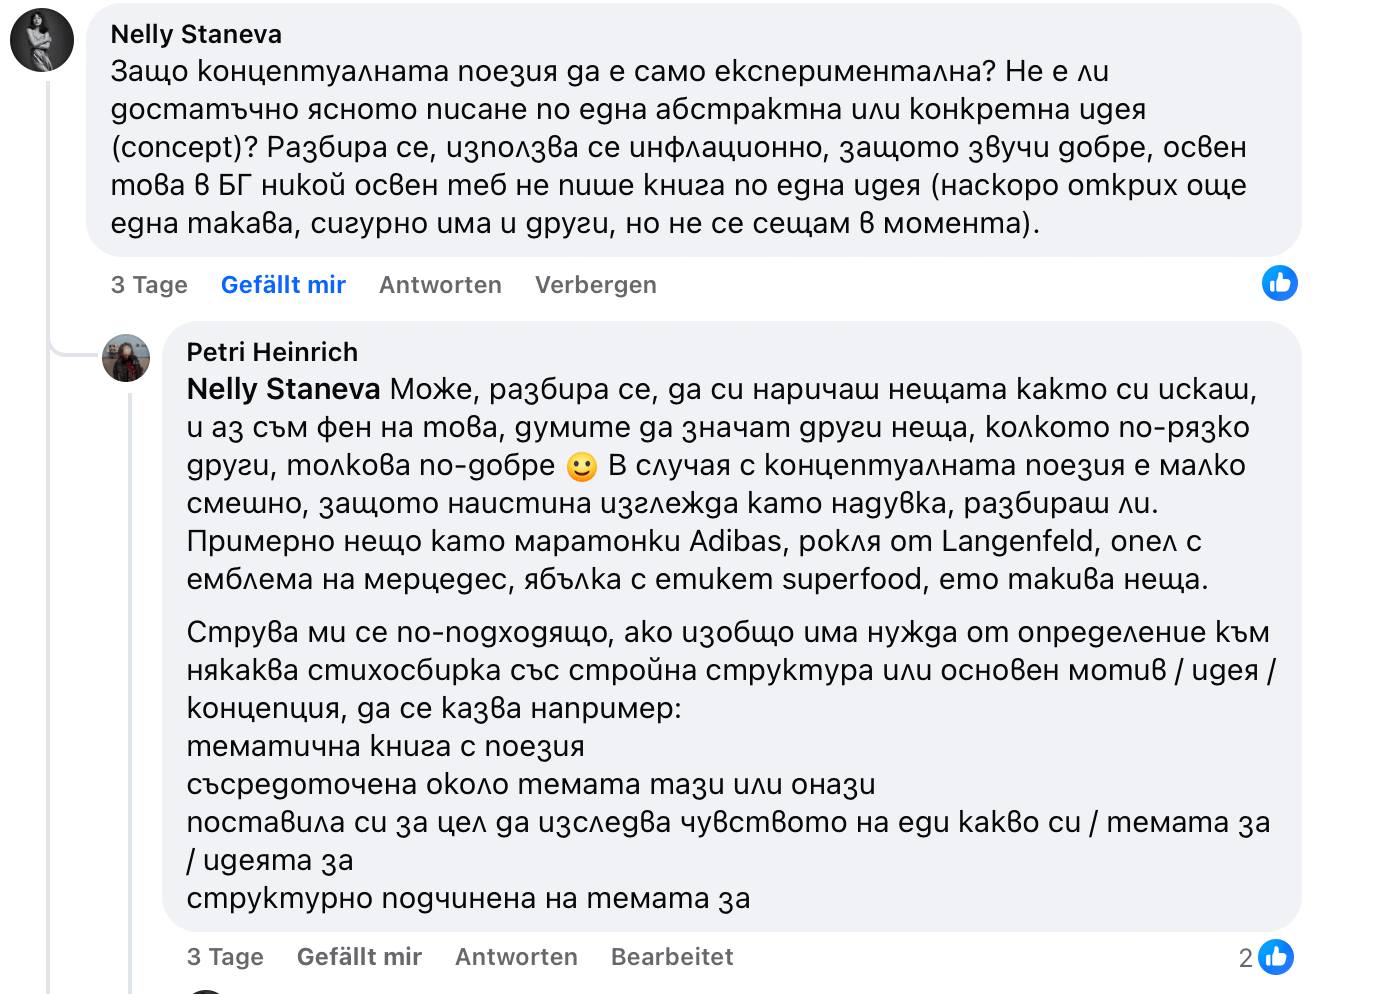Open Nelly Staneva's profile picture
1378x994 pixels.
(42, 40)
